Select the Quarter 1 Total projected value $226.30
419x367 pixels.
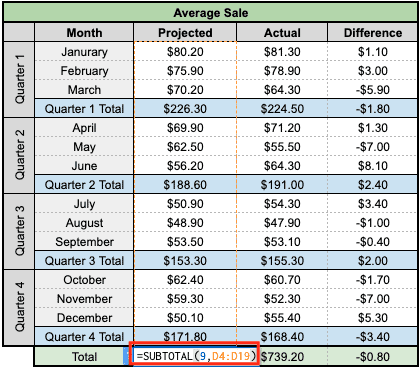pyautogui.click(x=185, y=109)
